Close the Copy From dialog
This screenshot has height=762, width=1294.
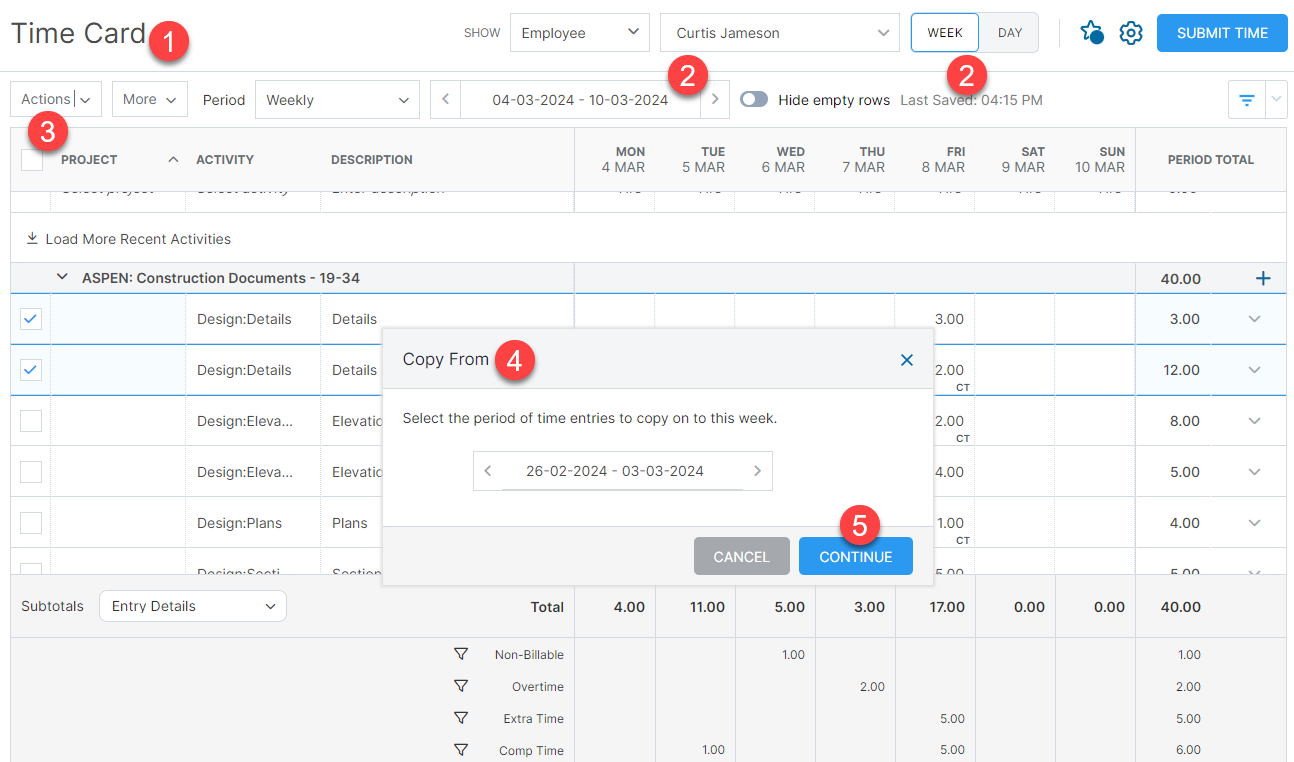tap(907, 360)
